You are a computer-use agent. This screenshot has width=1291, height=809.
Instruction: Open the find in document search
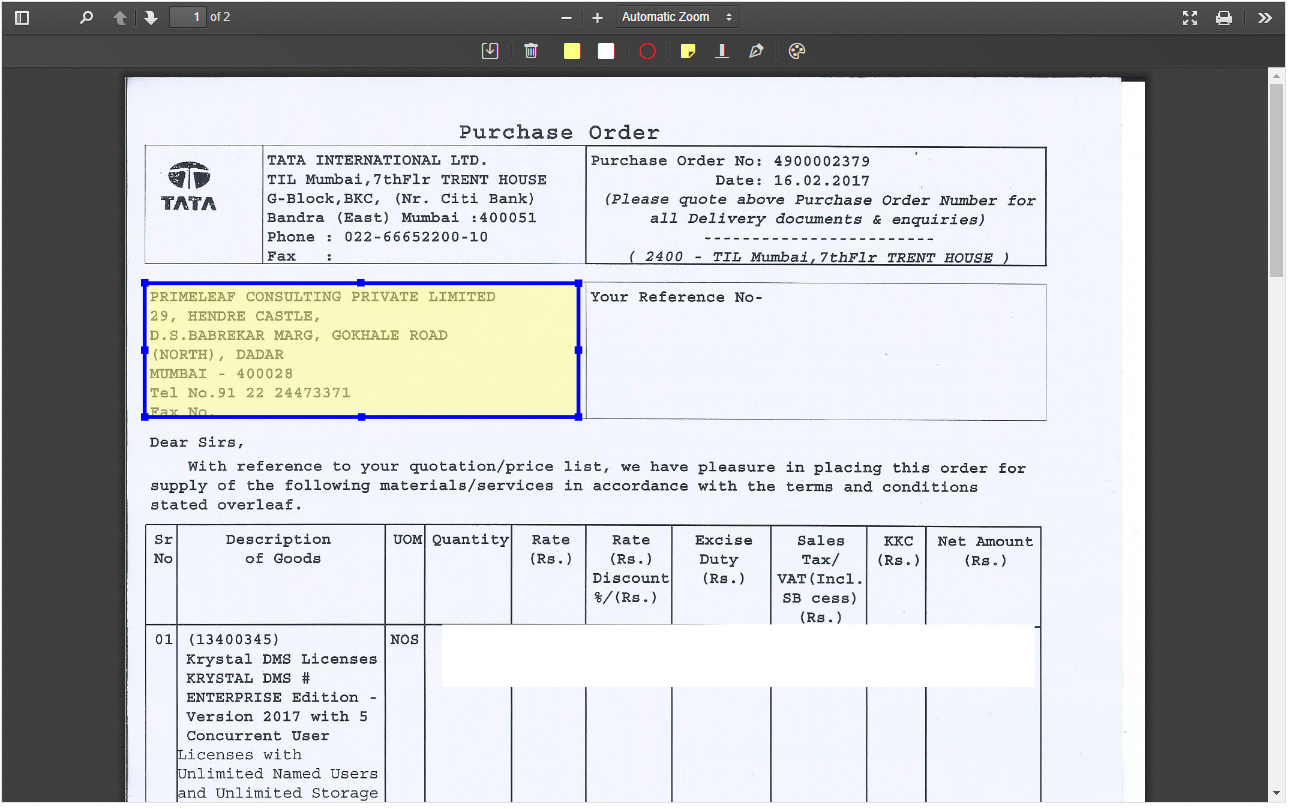[x=86, y=18]
